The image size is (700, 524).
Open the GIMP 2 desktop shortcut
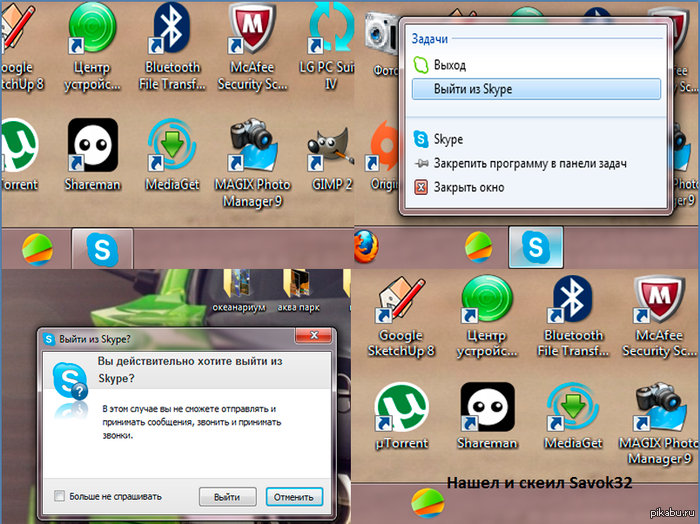coord(328,150)
